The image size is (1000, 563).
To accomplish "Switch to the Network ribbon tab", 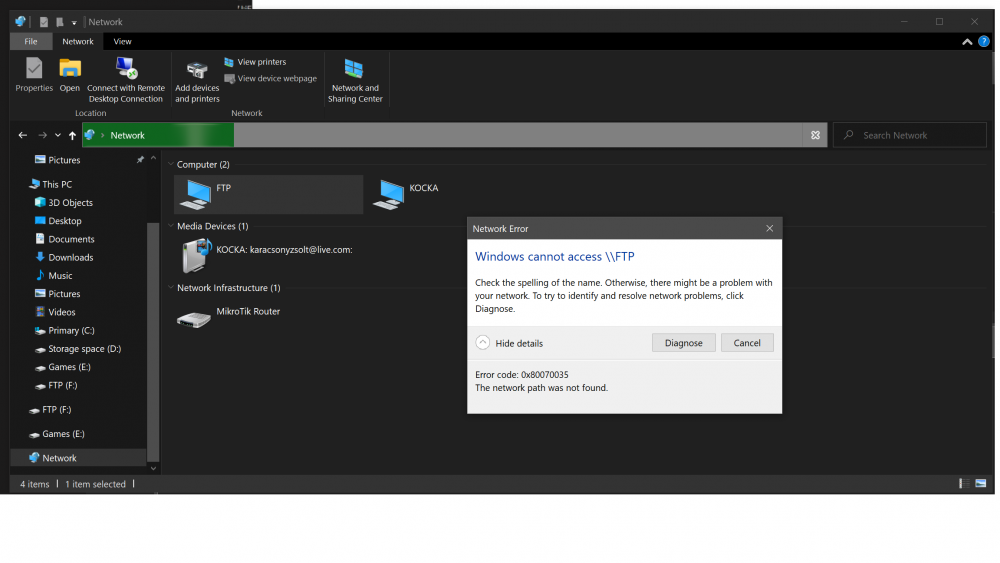I will [78, 41].
